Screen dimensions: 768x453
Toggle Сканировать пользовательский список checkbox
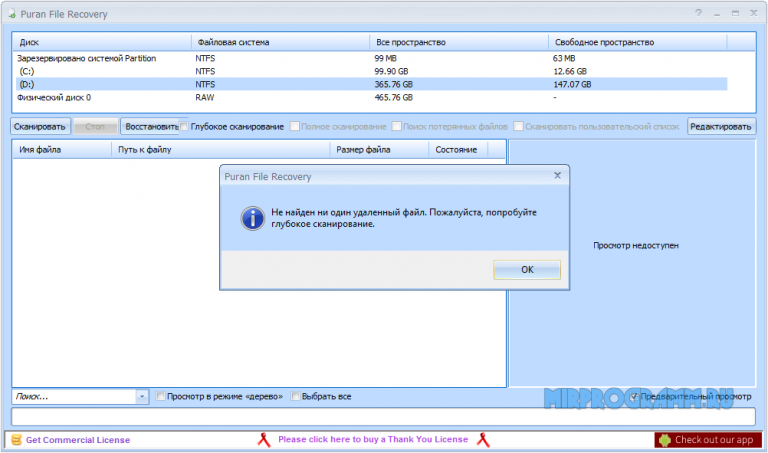(x=518, y=126)
